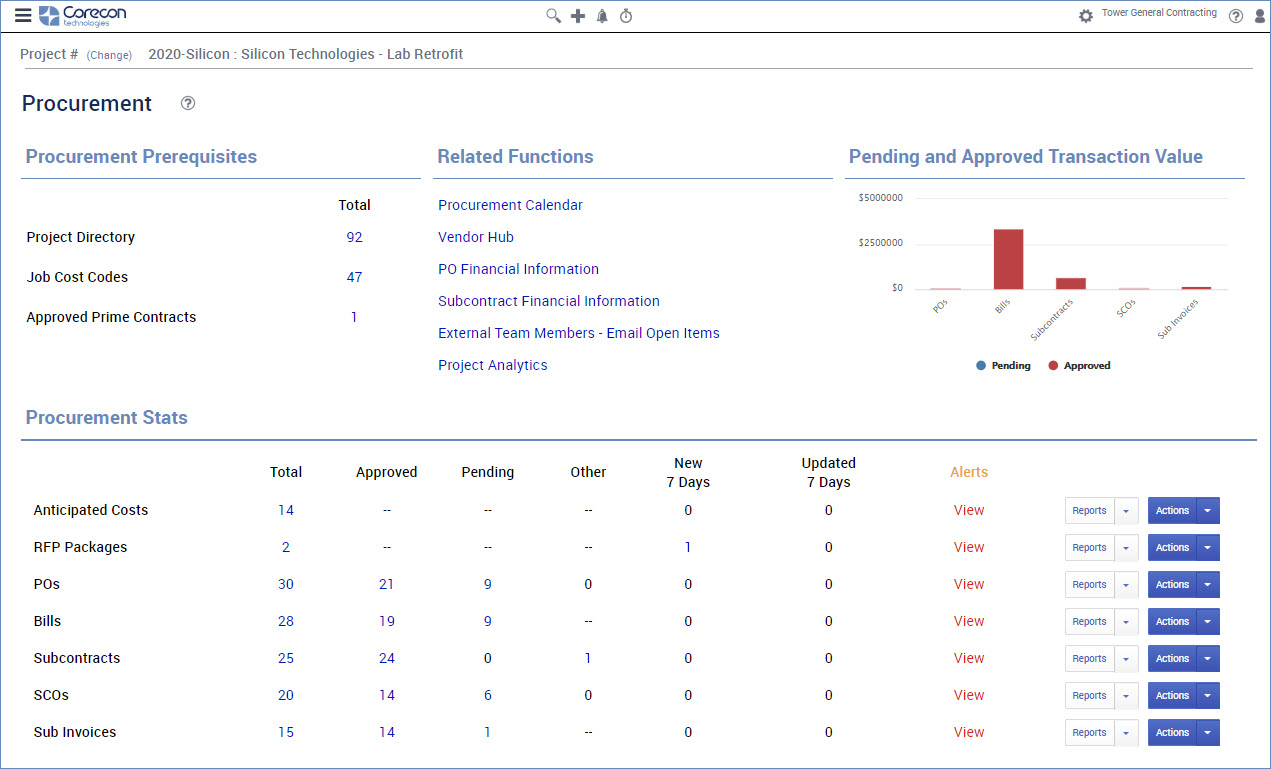Click Job Cost Codes total 47
Screen dimensions: 1271x769
pyautogui.click(x=354, y=277)
